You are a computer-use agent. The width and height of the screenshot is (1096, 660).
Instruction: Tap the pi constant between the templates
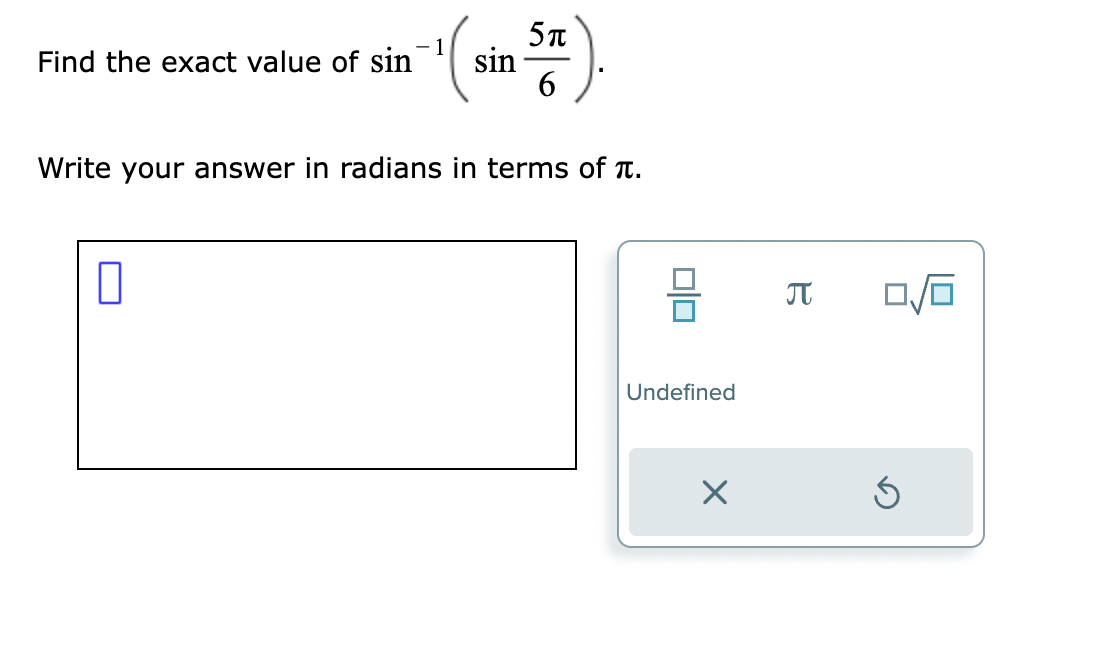coord(798,293)
